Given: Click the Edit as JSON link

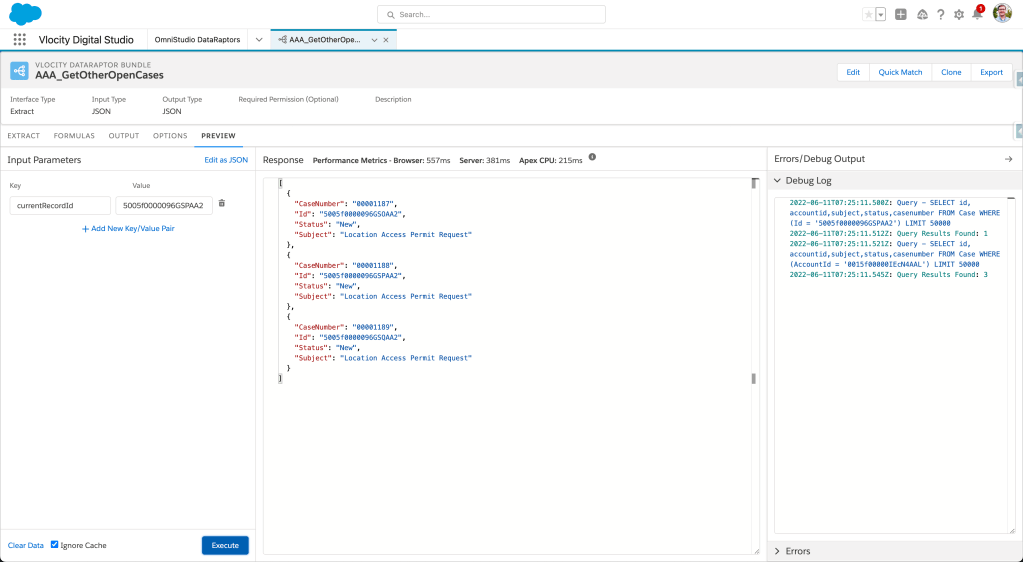Looking at the screenshot, I should click(x=226, y=160).
